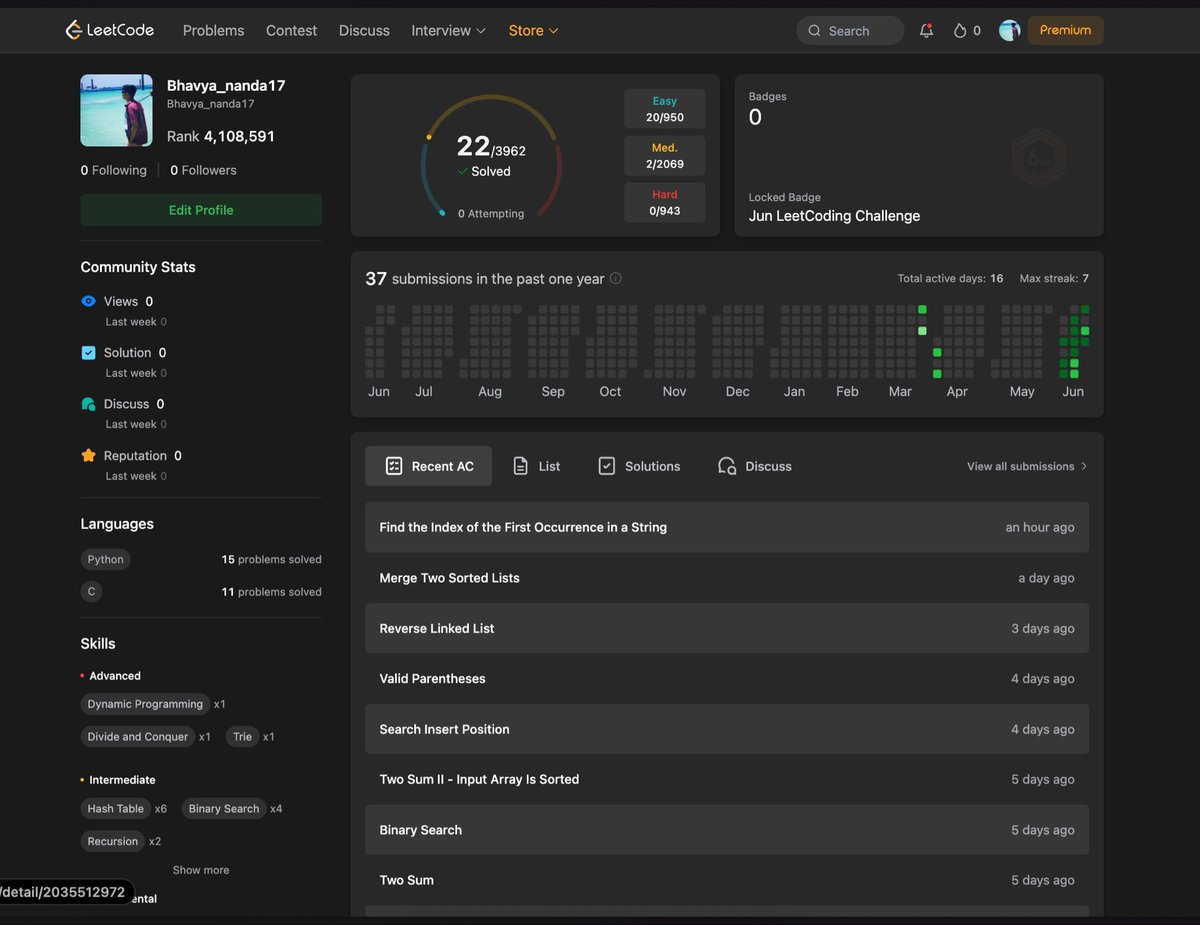Click the View all submissions arrow
The image size is (1200, 925).
(1084, 466)
